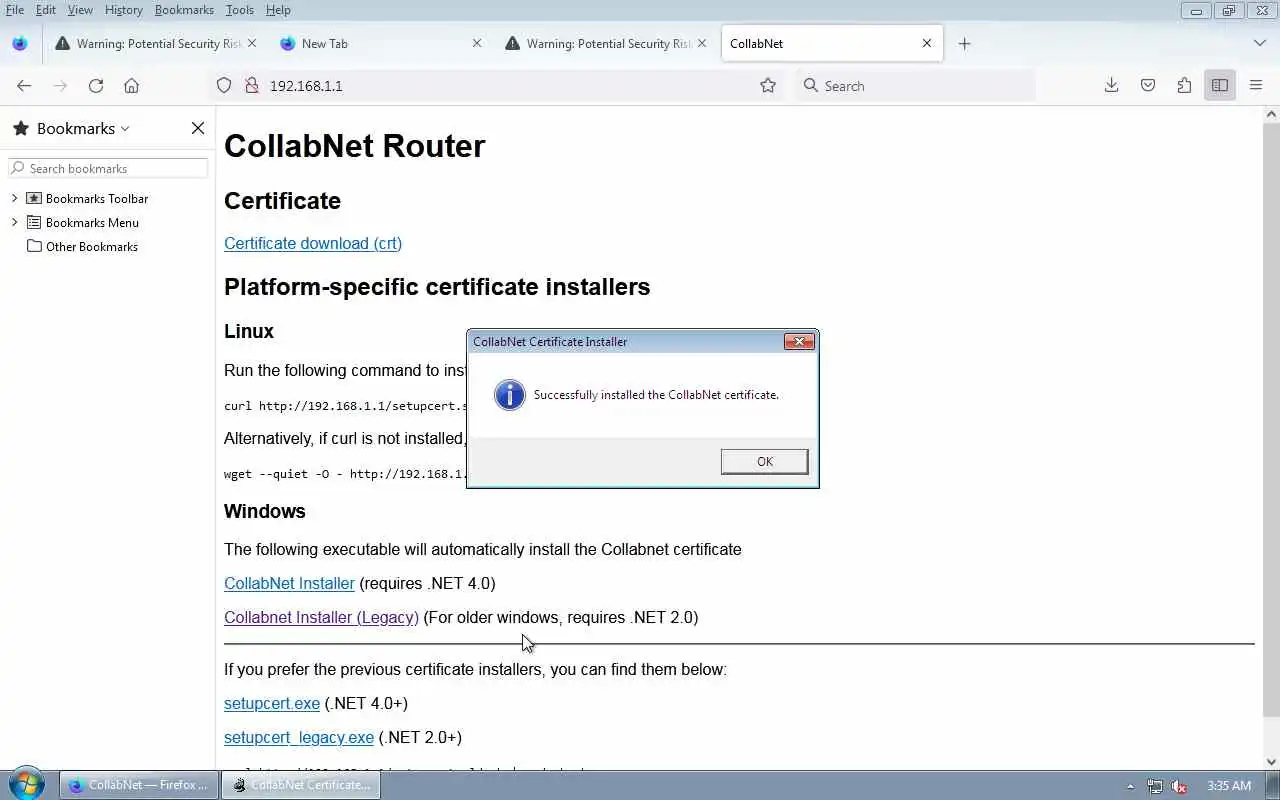Viewport: 1280px width, 800px height.
Task: Open the Firefox application menu
Action: [1256, 86]
